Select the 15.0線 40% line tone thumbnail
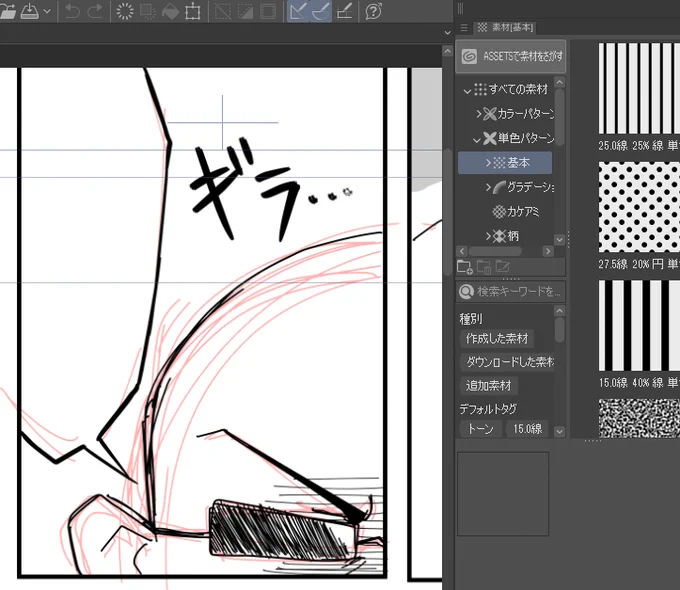680x590 pixels. point(639,325)
